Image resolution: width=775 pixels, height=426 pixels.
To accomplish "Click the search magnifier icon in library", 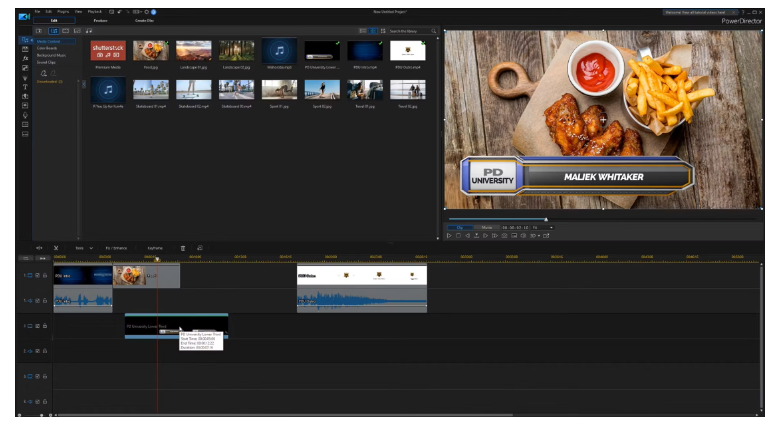I will 433,31.
